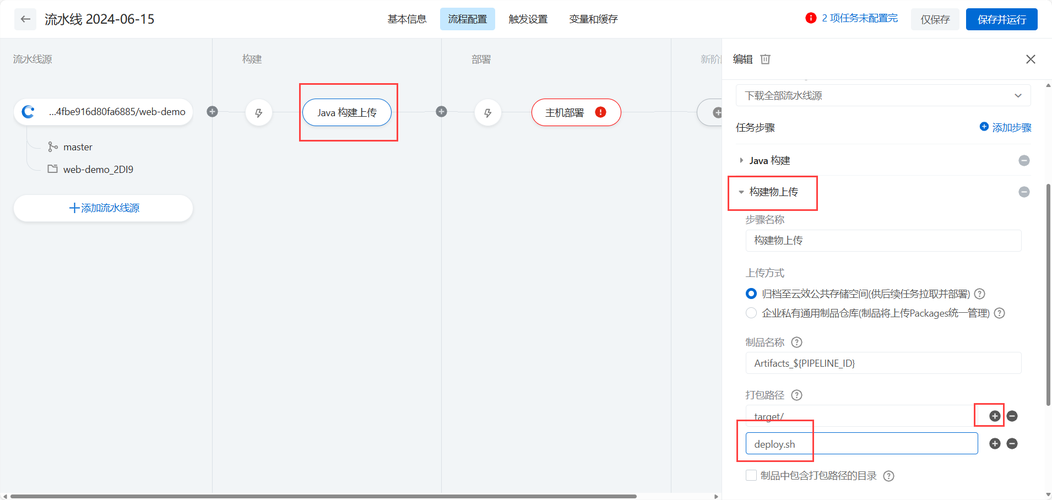Add a task before the 部署 stage trigger

click(441, 111)
